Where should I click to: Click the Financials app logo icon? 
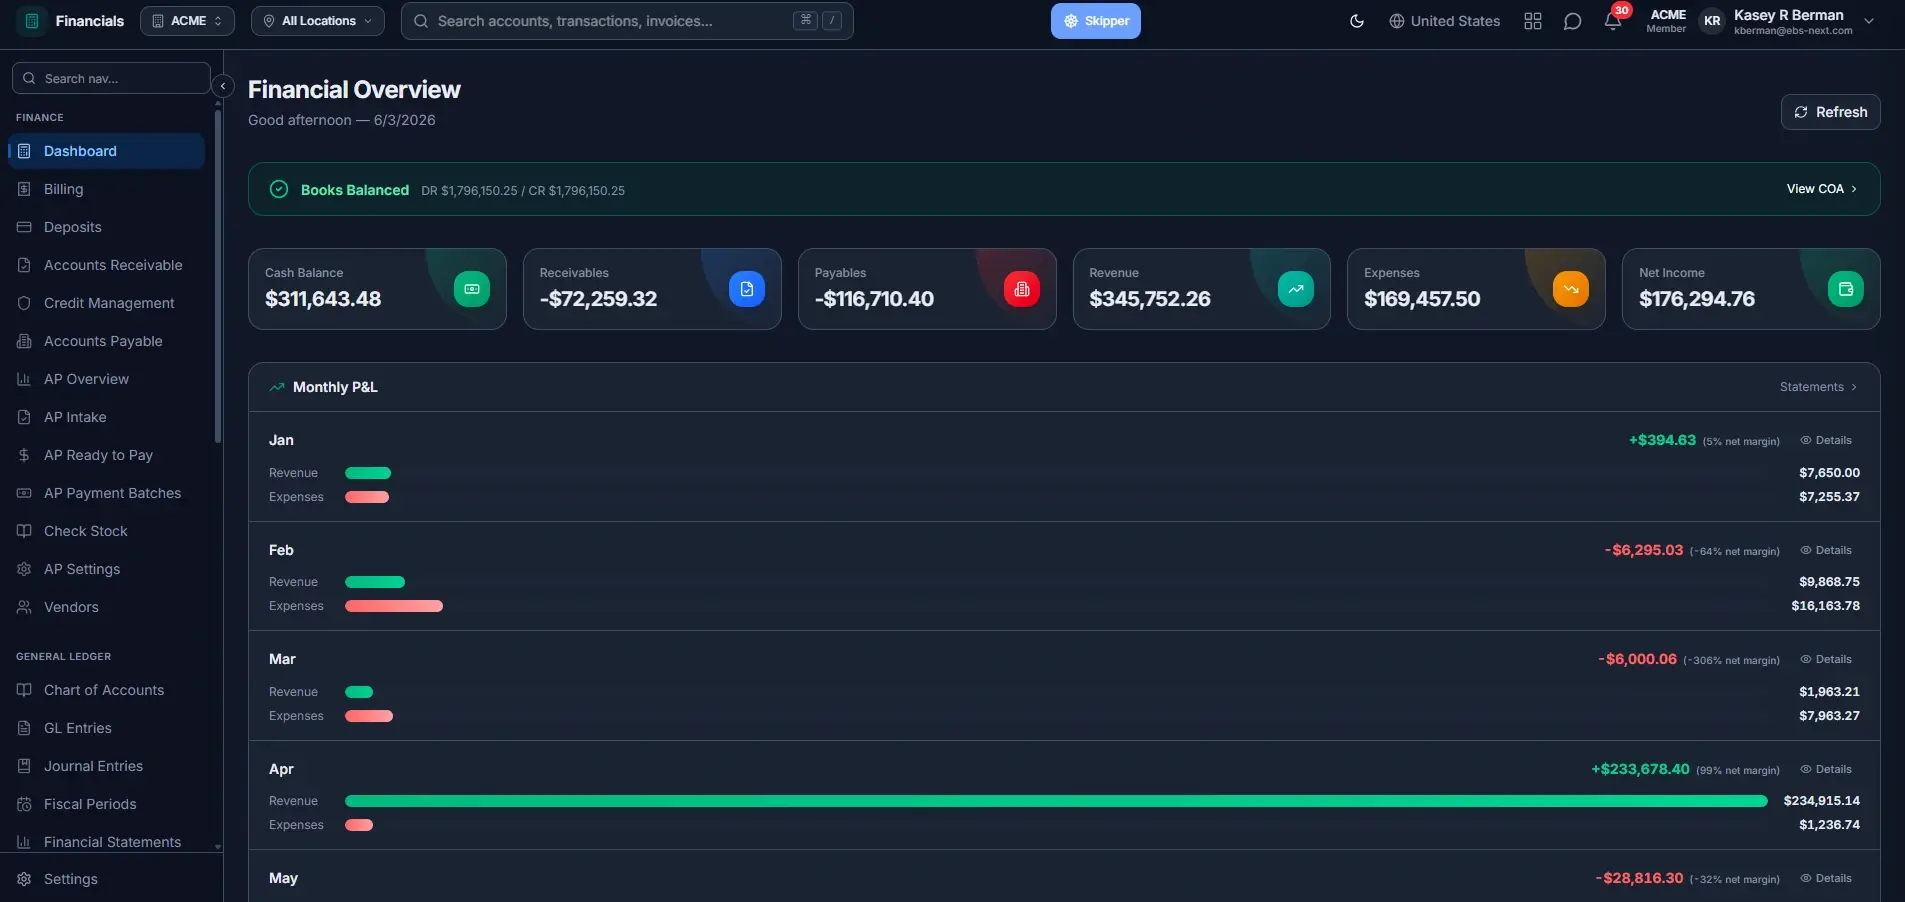[x=32, y=21]
